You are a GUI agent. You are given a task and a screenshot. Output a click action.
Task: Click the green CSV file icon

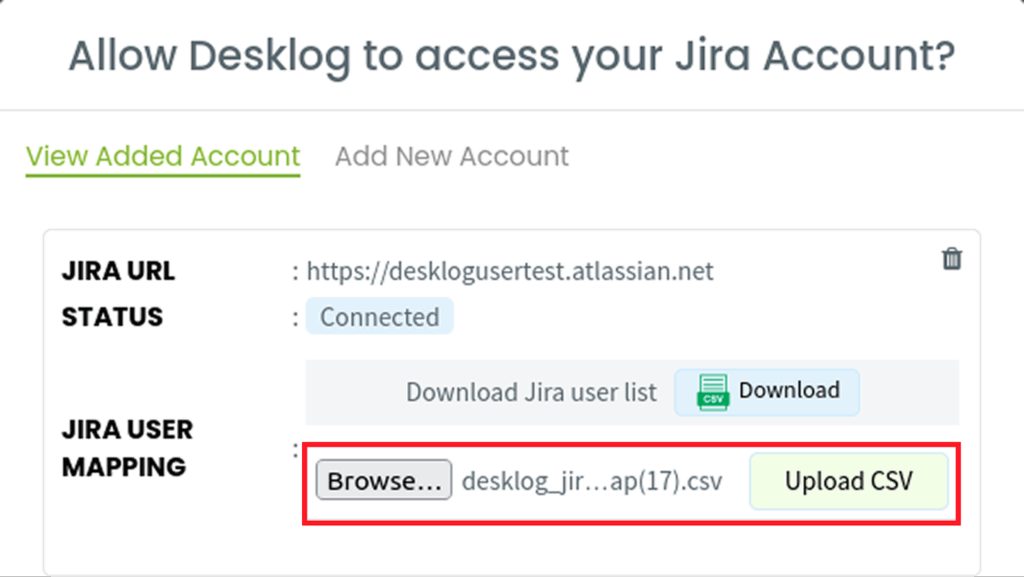[x=712, y=392]
